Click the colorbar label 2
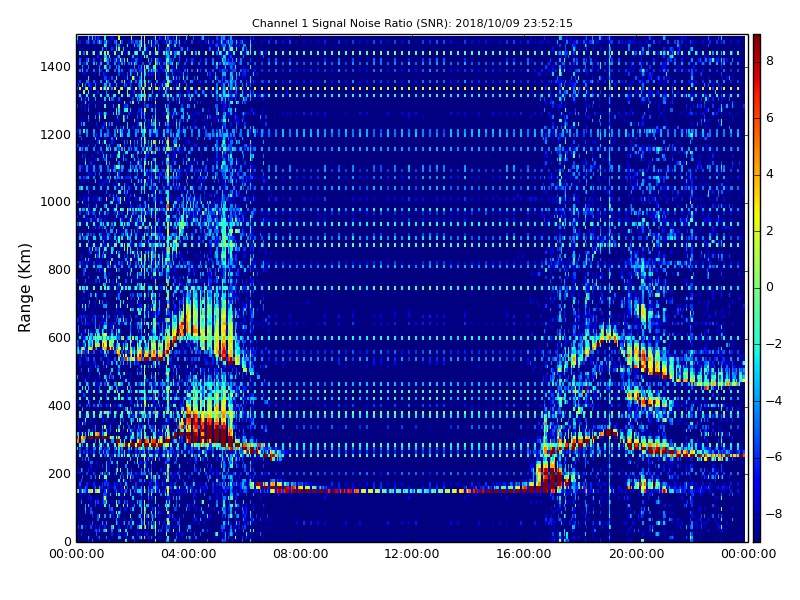The image size is (800, 600). tap(770, 231)
